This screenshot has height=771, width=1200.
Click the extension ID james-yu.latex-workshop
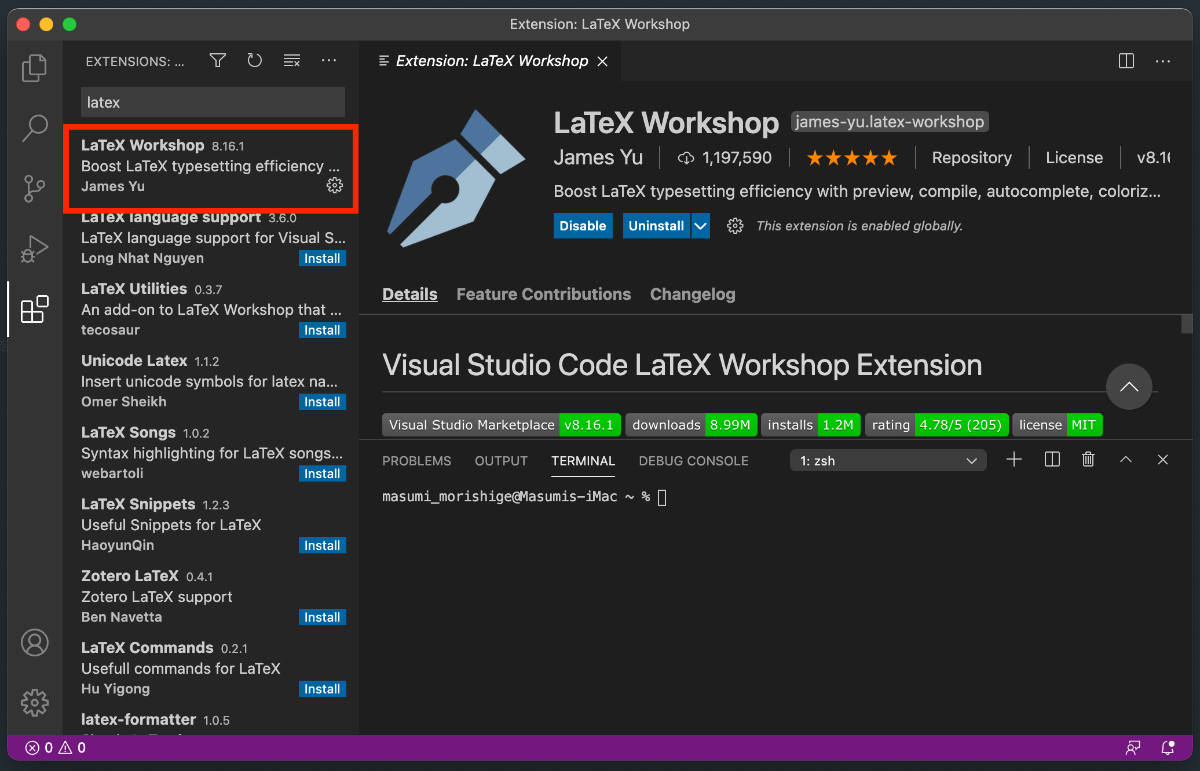pos(890,122)
